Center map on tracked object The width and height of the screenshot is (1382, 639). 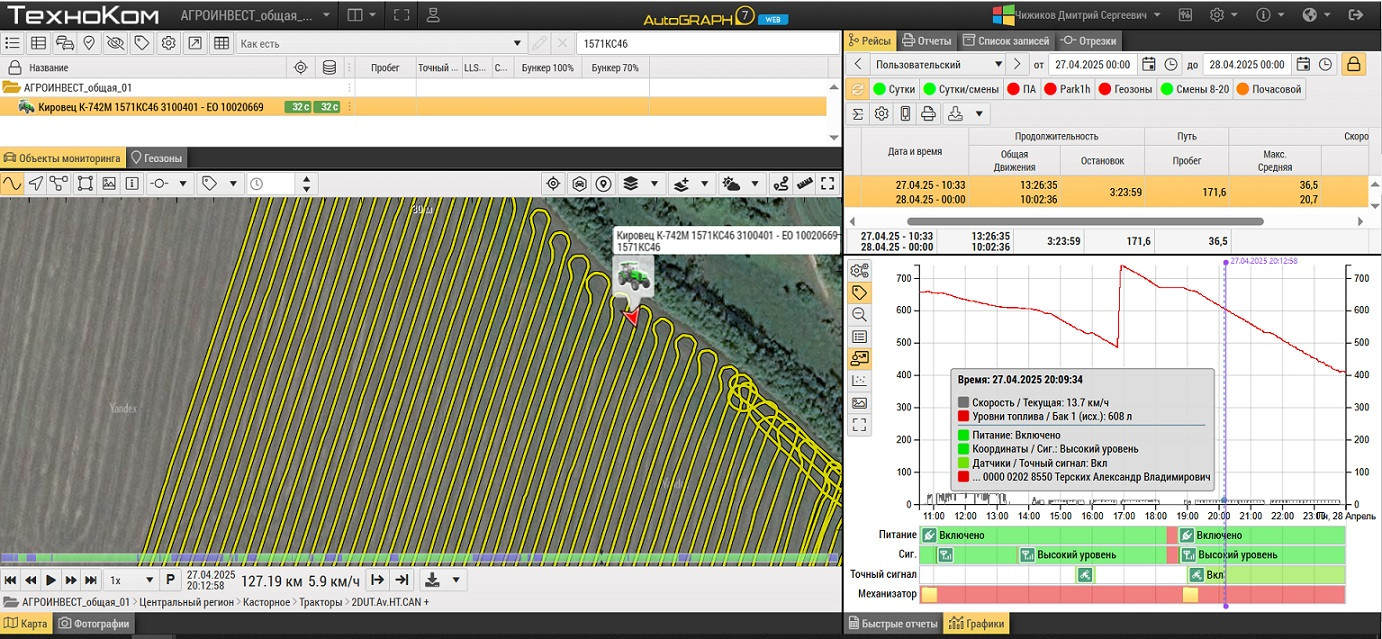(x=552, y=184)
